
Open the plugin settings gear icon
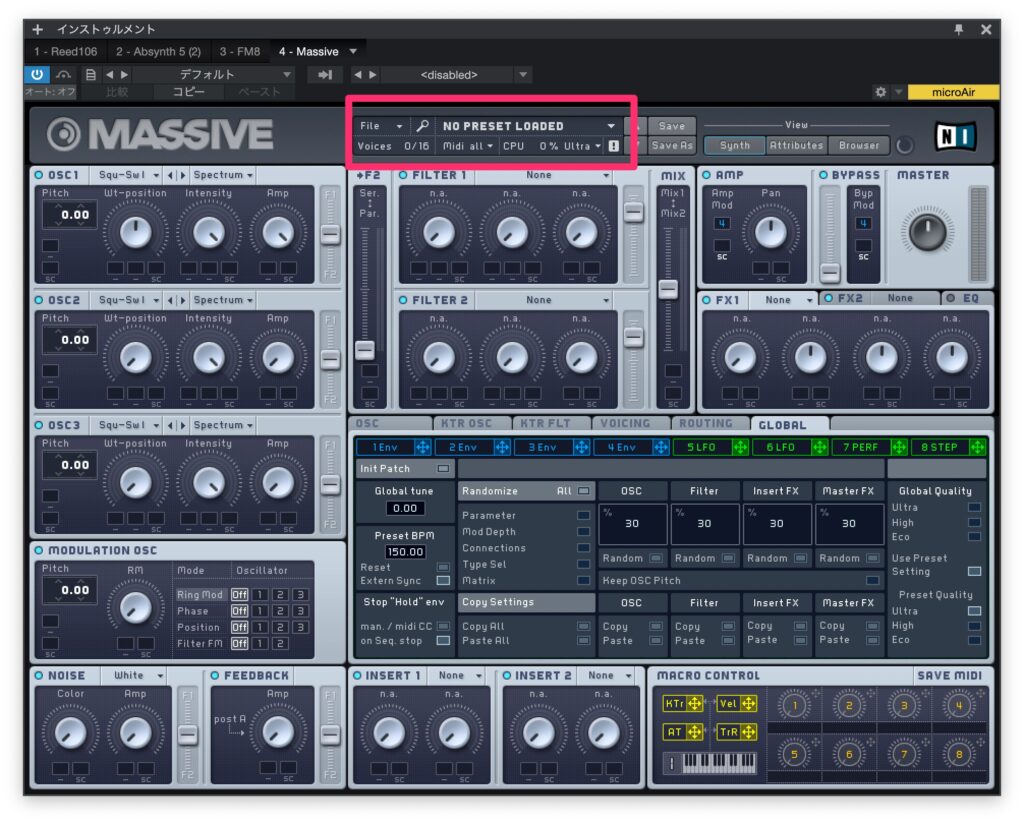(x=880, y=92)
